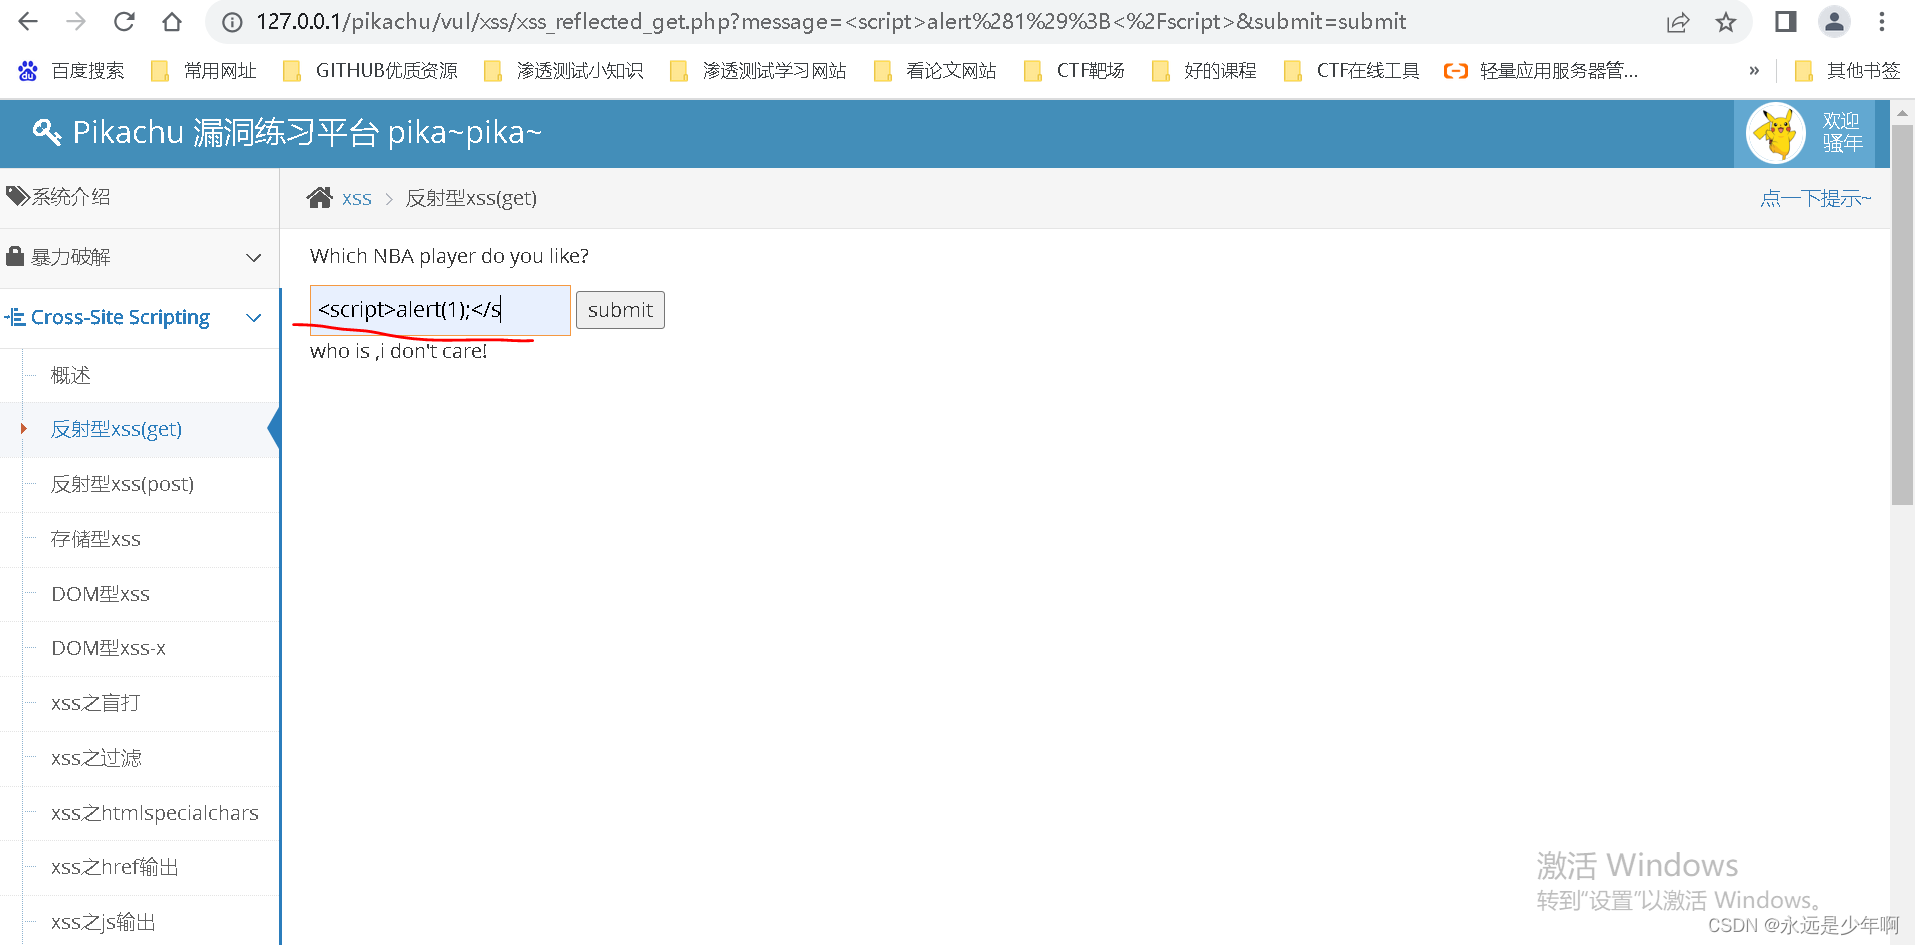Share this page via share icon
The image size is (1915, 945).
point(1678,22)
